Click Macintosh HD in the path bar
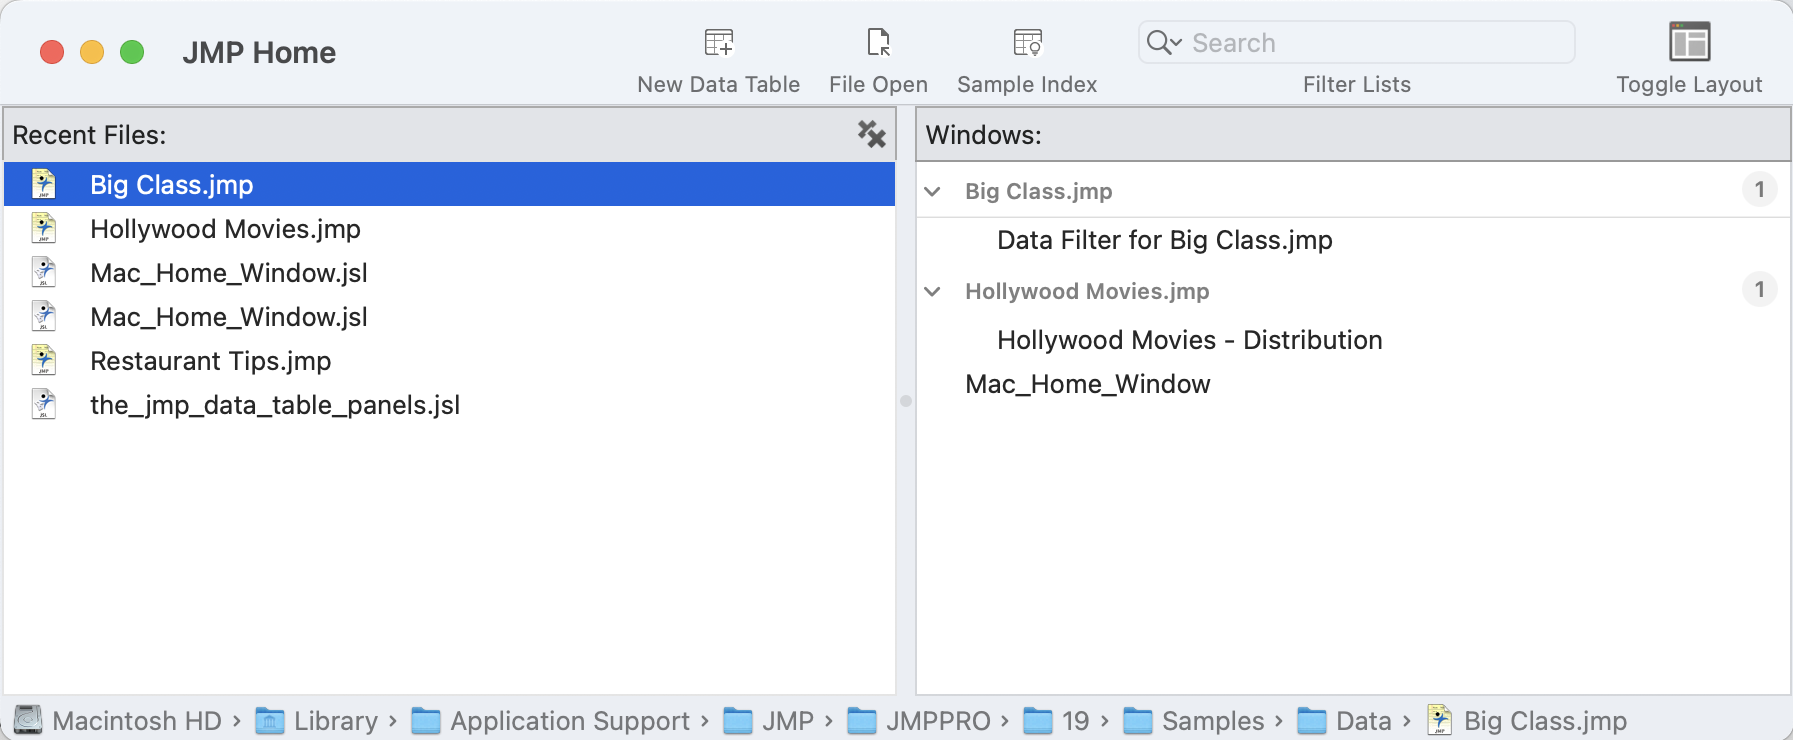Viewport: 1793px width, 740px height. (117, 720)
